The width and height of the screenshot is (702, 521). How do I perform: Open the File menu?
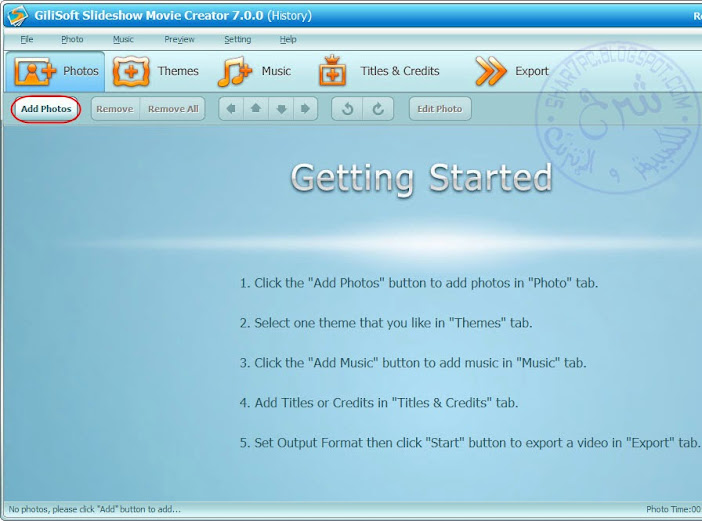[27, 39]
